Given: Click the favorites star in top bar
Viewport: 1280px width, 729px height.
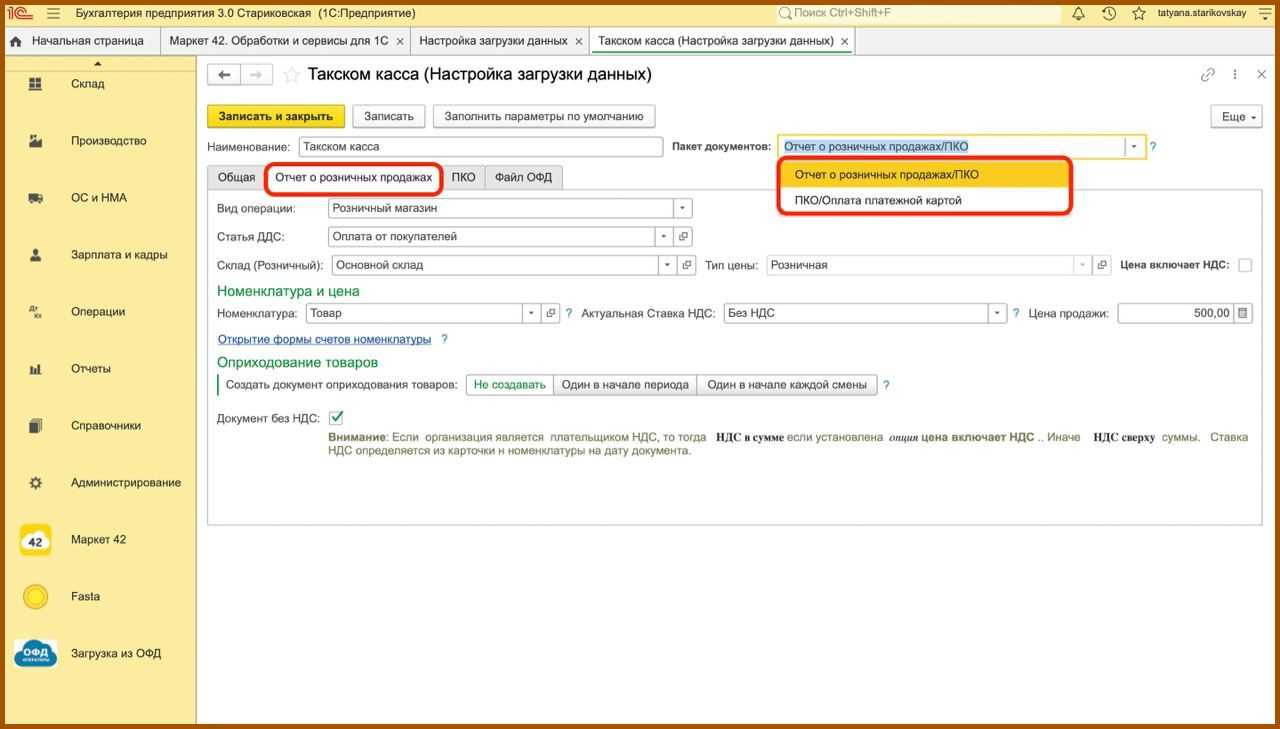Looking at the screenshot, I should click(x=1138, y=13).
